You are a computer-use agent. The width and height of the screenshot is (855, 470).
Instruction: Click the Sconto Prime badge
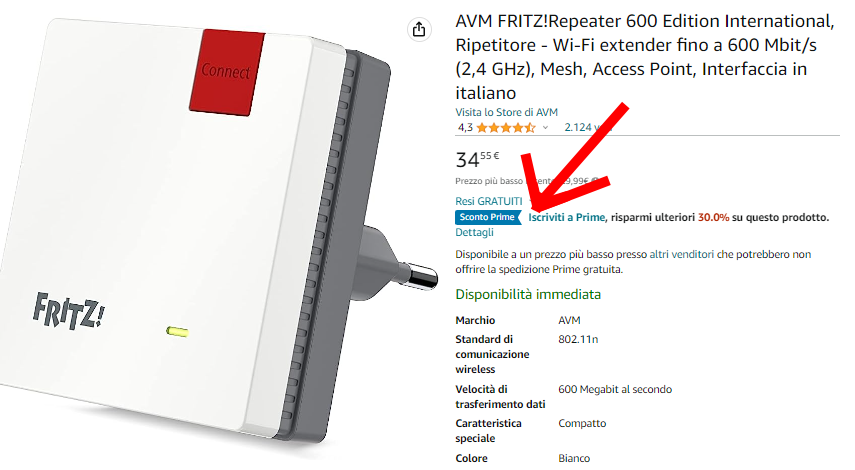487,217
